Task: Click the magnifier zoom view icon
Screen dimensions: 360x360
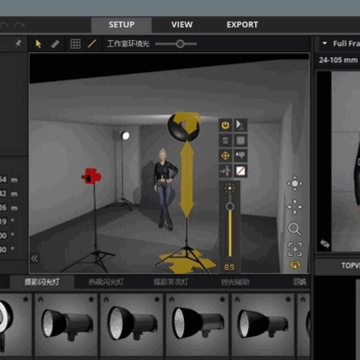Action: 295,229
